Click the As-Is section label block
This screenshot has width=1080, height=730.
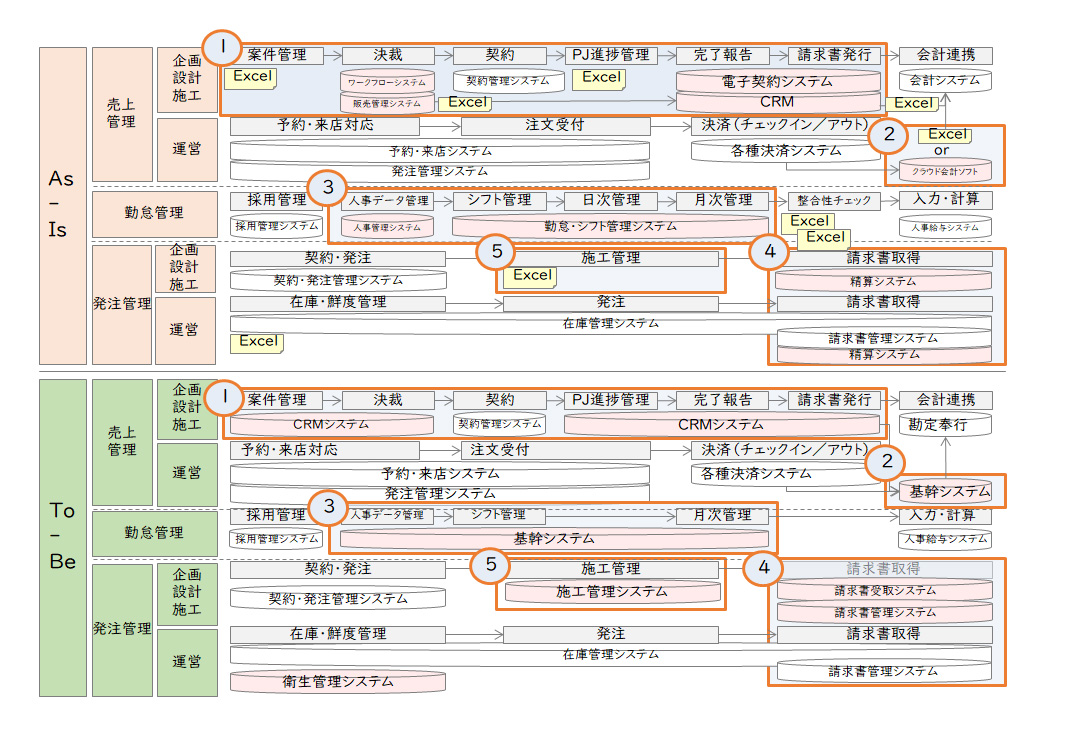62,205
